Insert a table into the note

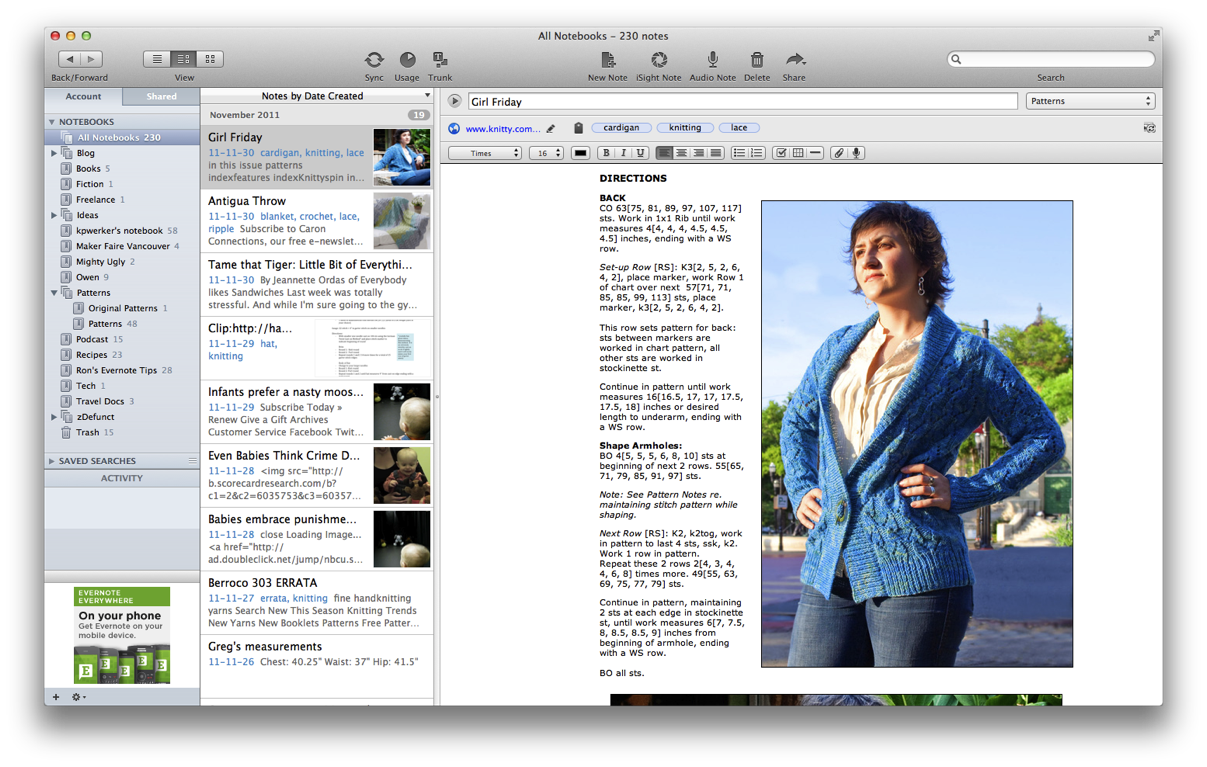coord(798,153)
